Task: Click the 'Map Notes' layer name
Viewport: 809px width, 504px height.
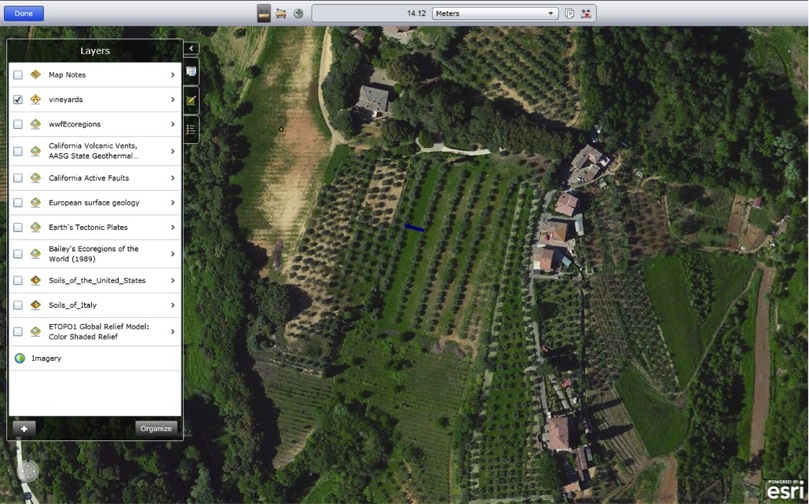Action: tap(67, 75)
